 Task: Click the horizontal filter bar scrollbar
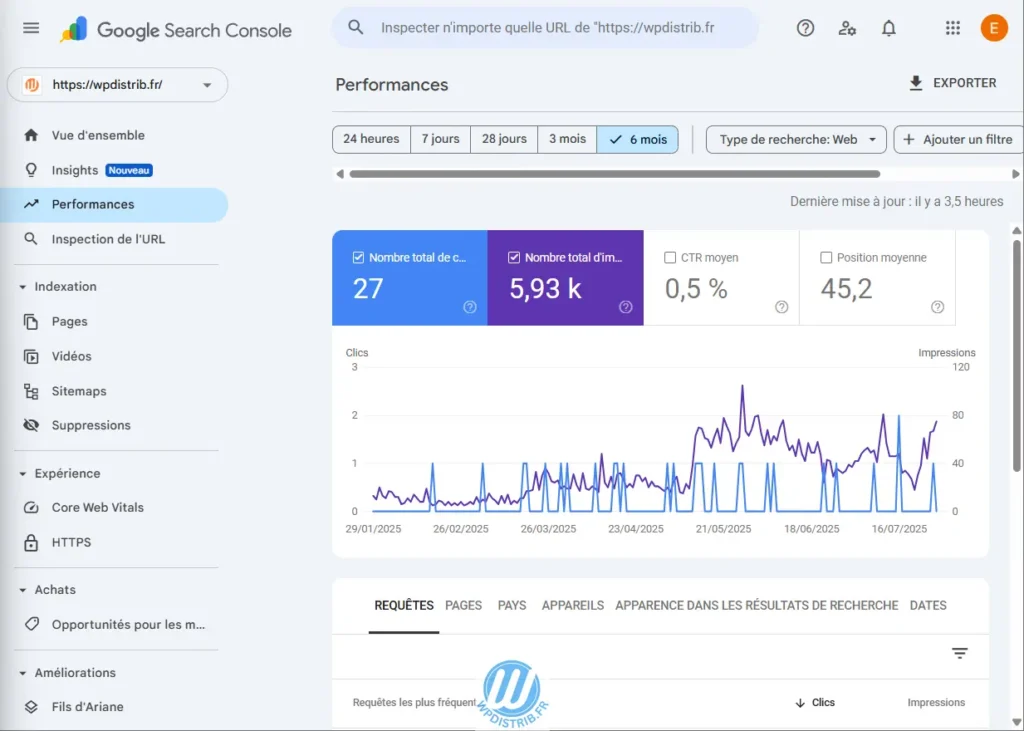coord(615,174)
